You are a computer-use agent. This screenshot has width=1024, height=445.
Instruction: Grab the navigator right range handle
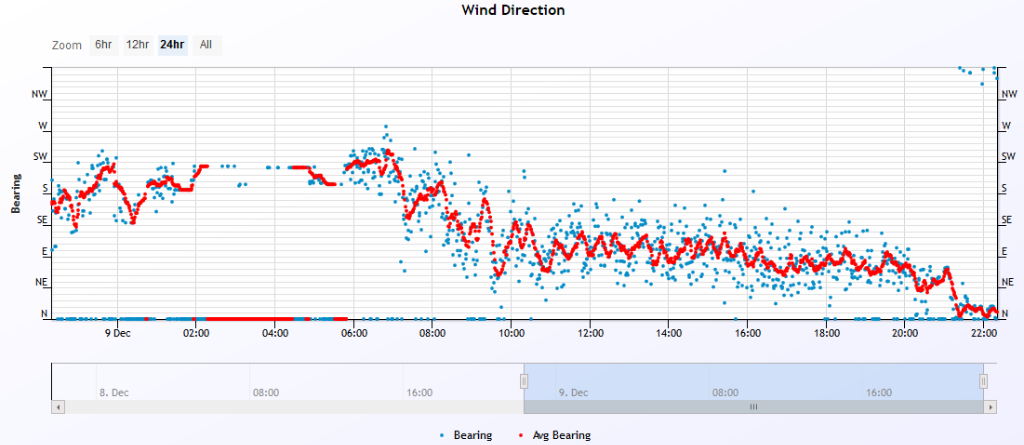point(984,381)
